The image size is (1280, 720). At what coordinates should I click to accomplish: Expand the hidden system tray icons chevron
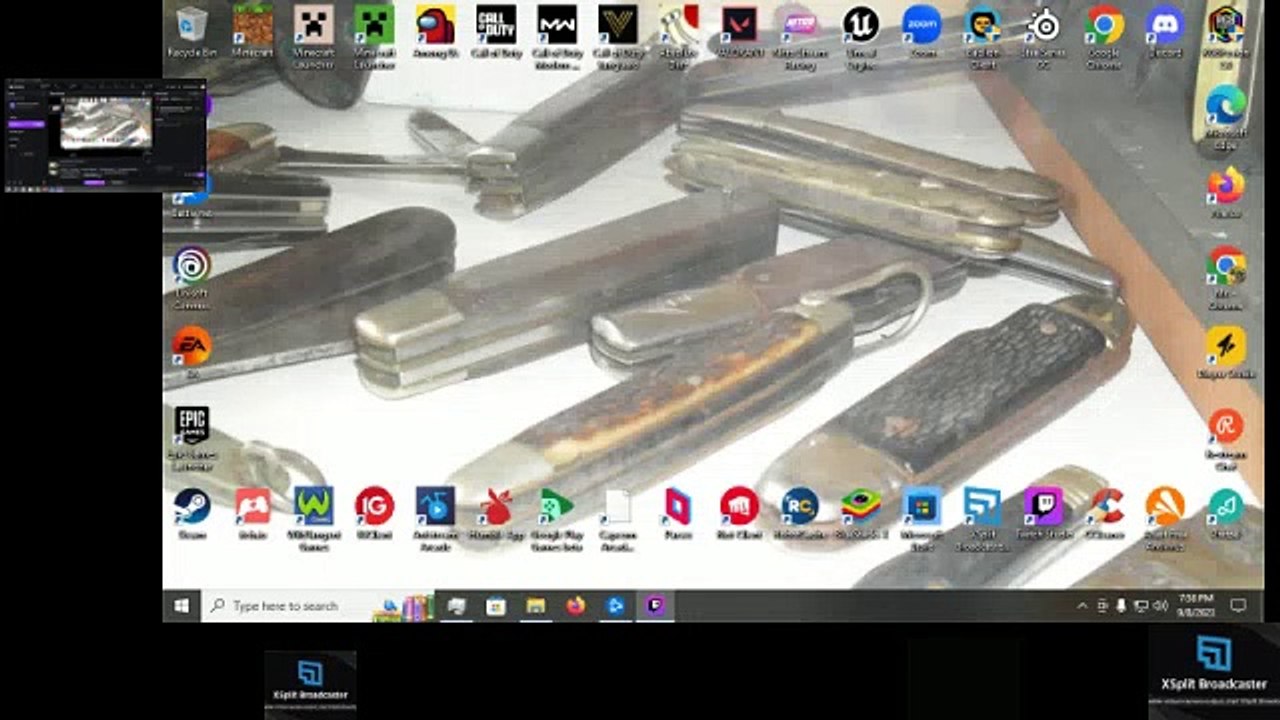click(x=1082, y=606)
